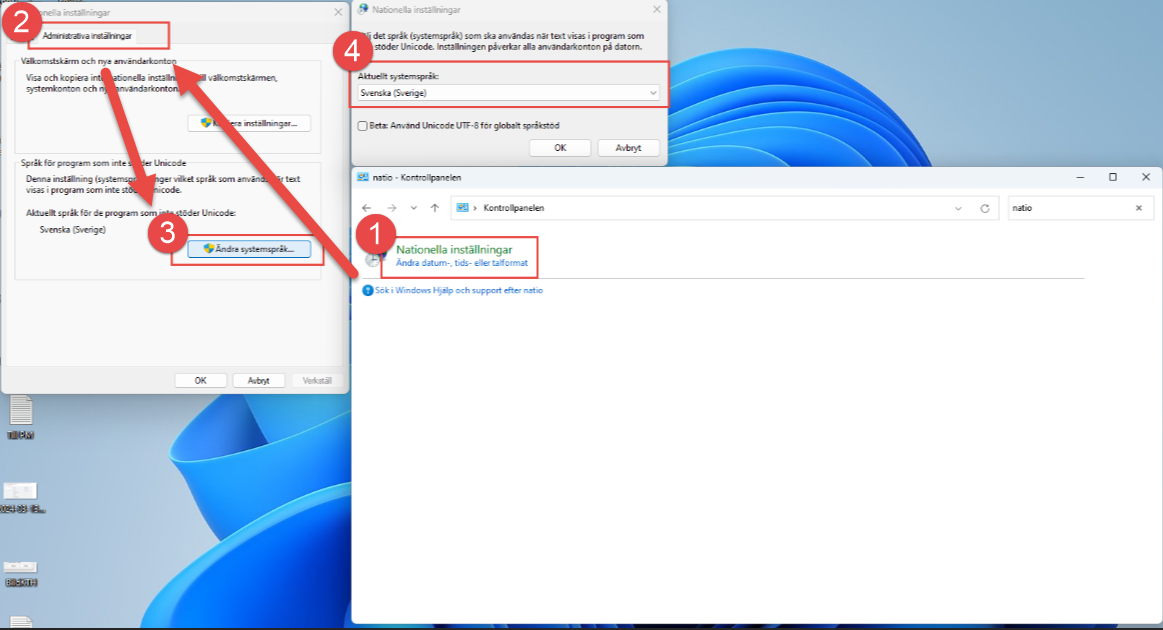Expand the address bar history chevron
Screen dimensions: 1163x630
click(958, 208)
